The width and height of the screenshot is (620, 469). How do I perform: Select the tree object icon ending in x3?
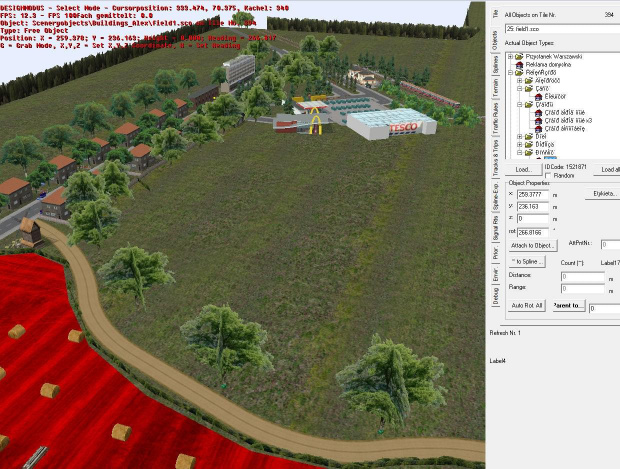point(536,119)
